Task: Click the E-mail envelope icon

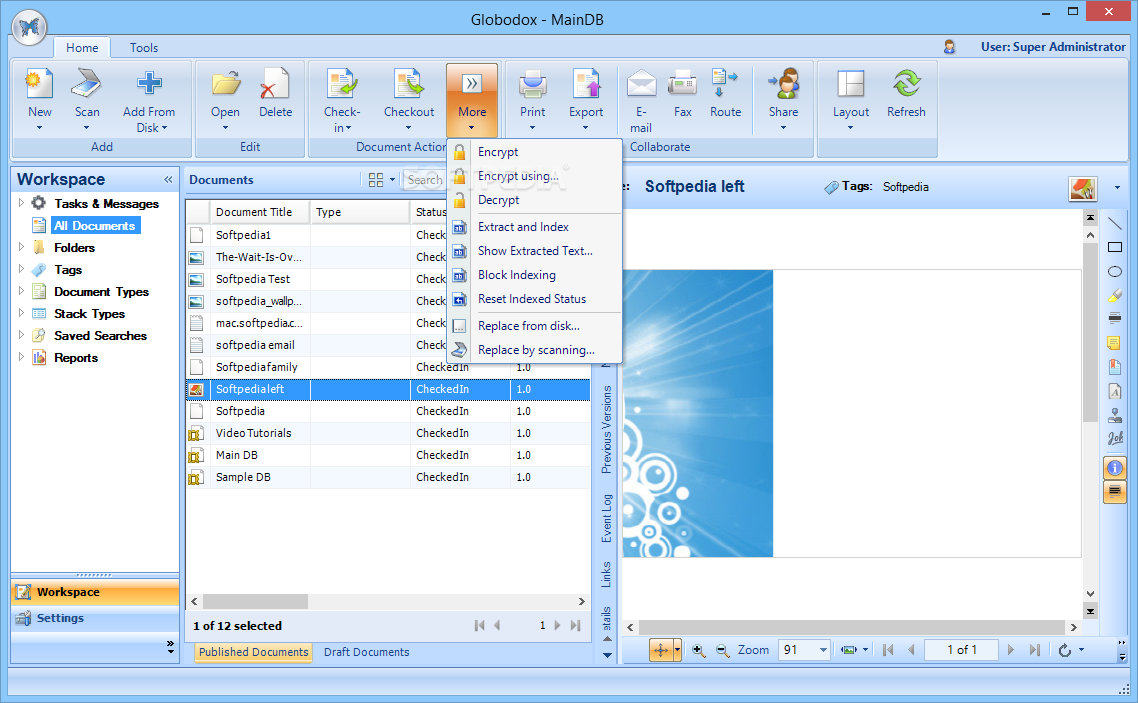Action: (641, 83)
